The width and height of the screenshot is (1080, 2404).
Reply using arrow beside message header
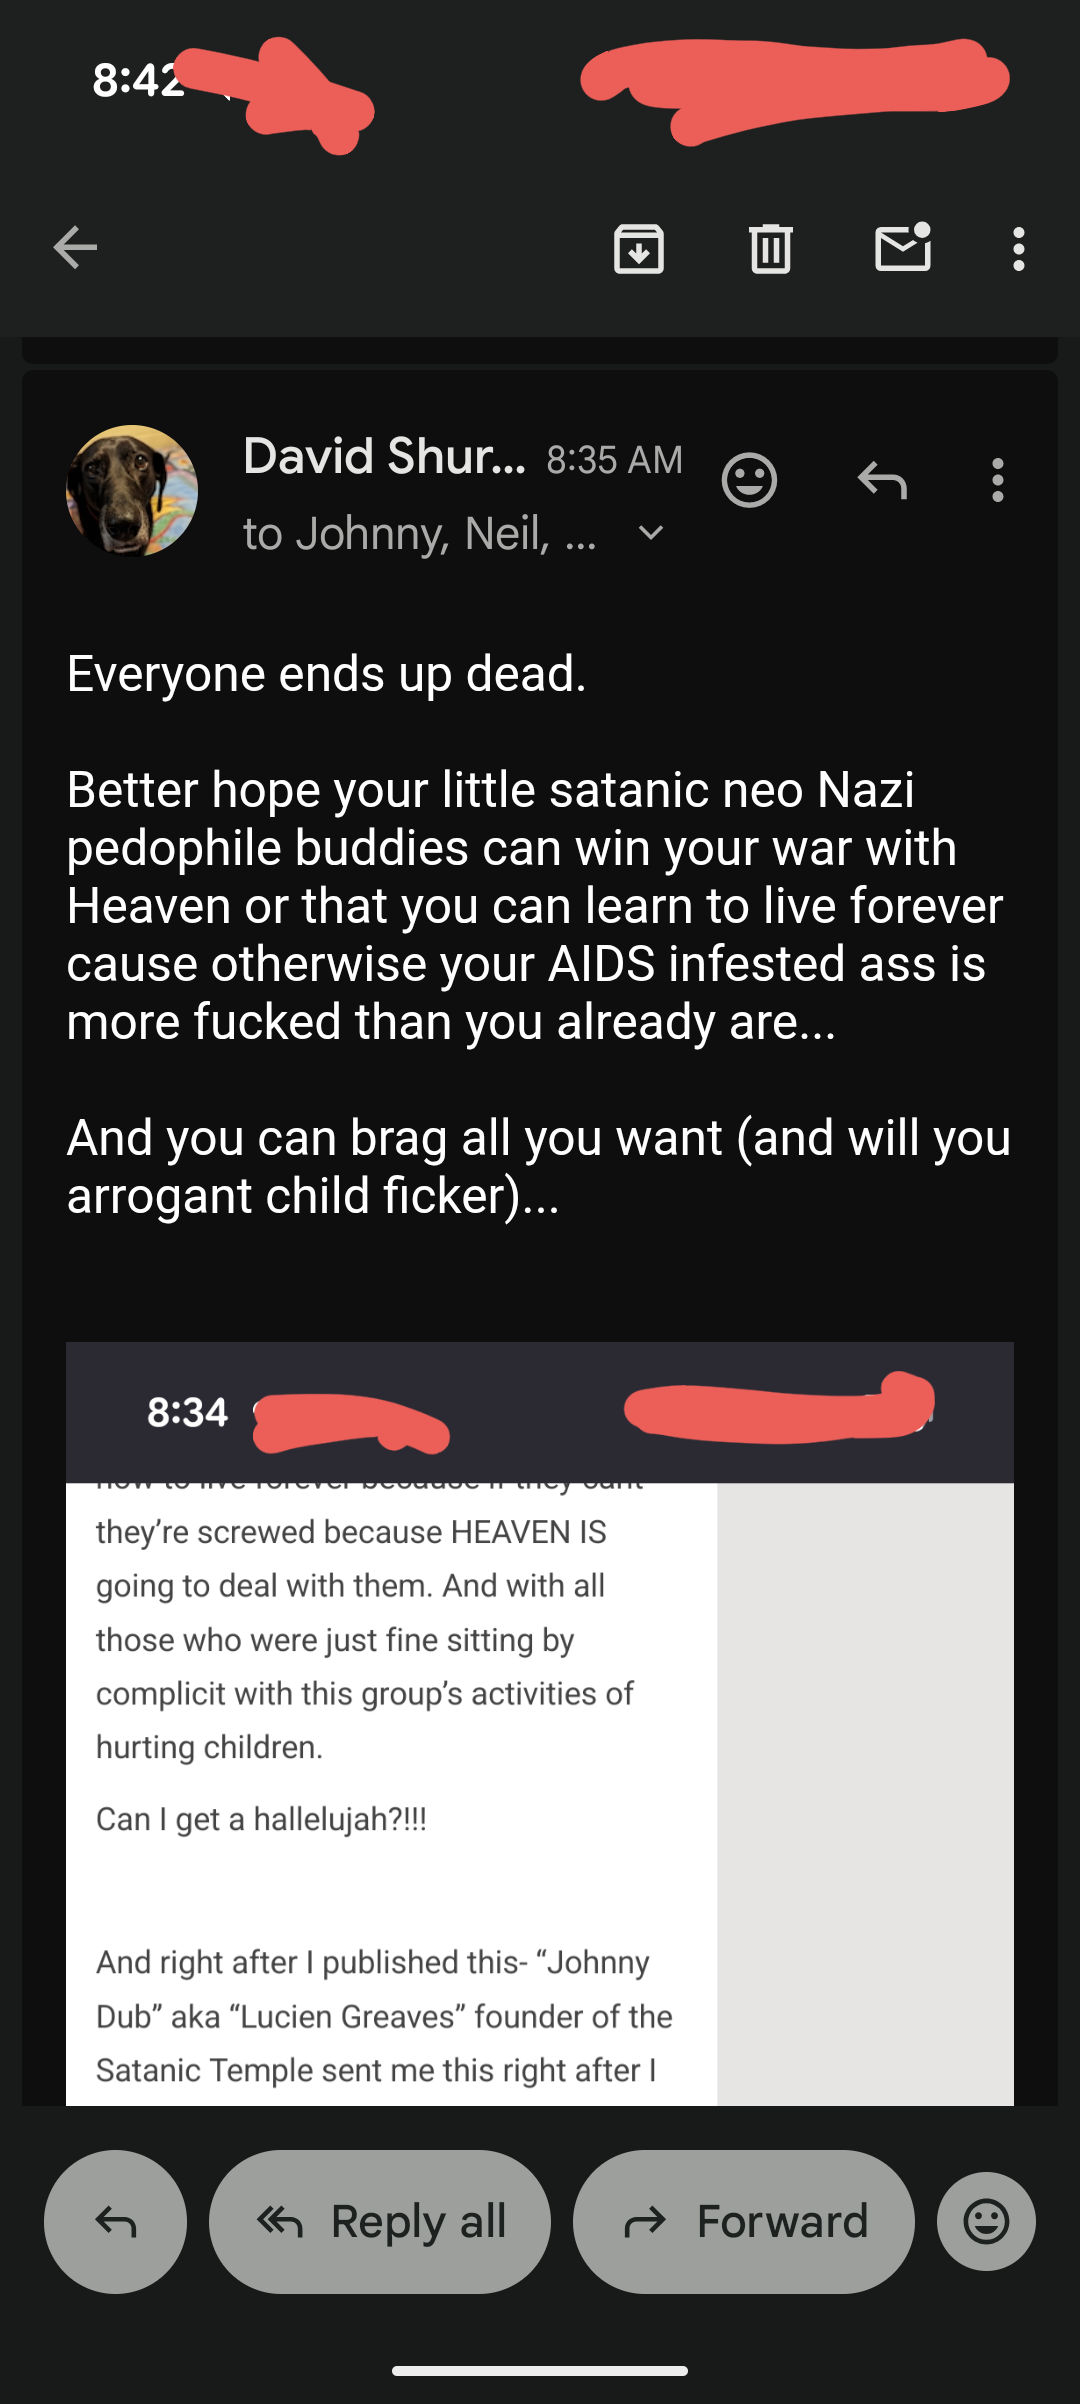point(882,481)
